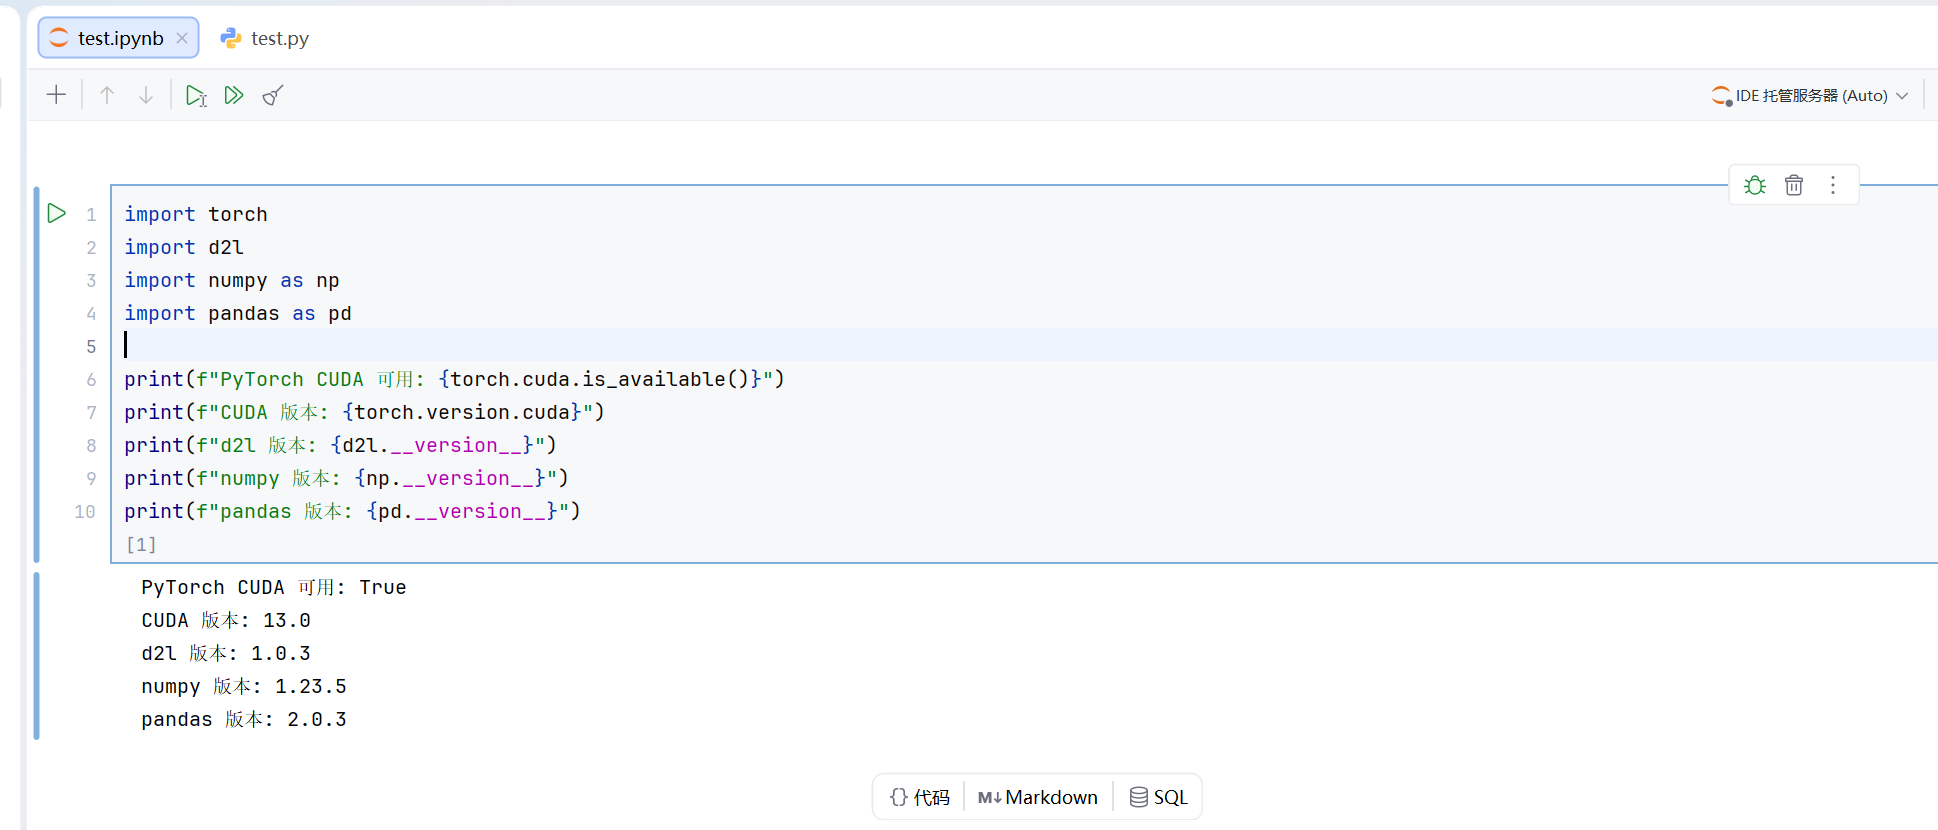
Task: Click the 'import d2l' line
Action: click(x=184, y=247)
